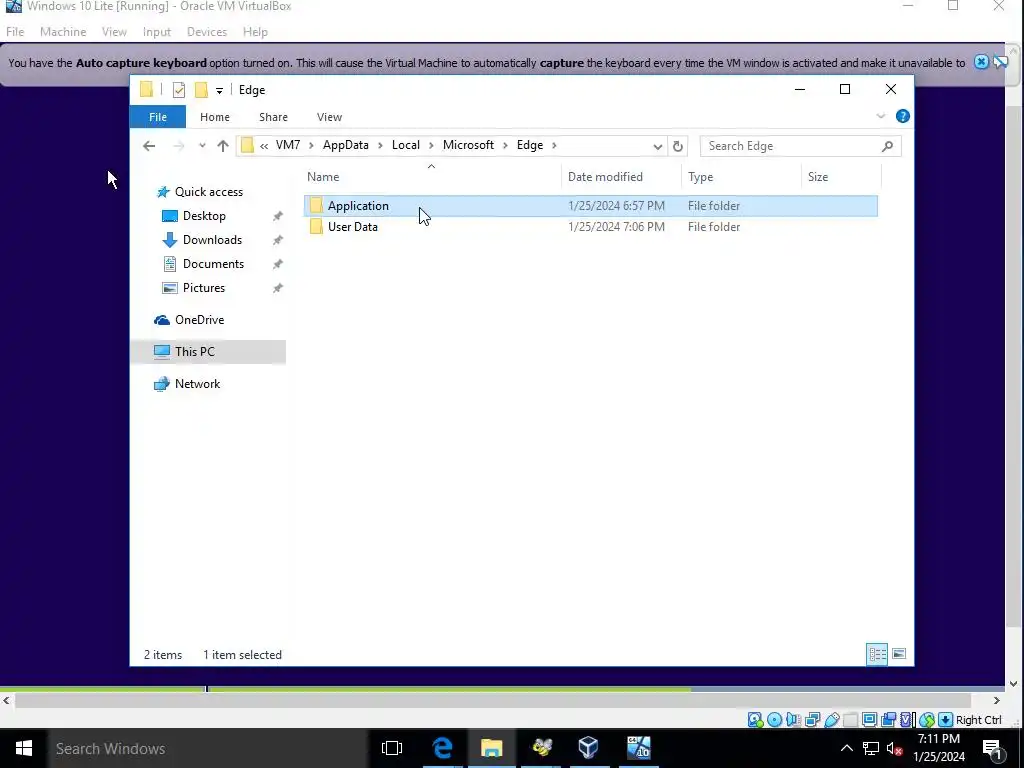The height and width of the screenshot is (768, 1024).
Task: Click VirtualBox hard disk activity icon
Action: tap(755, 720)
